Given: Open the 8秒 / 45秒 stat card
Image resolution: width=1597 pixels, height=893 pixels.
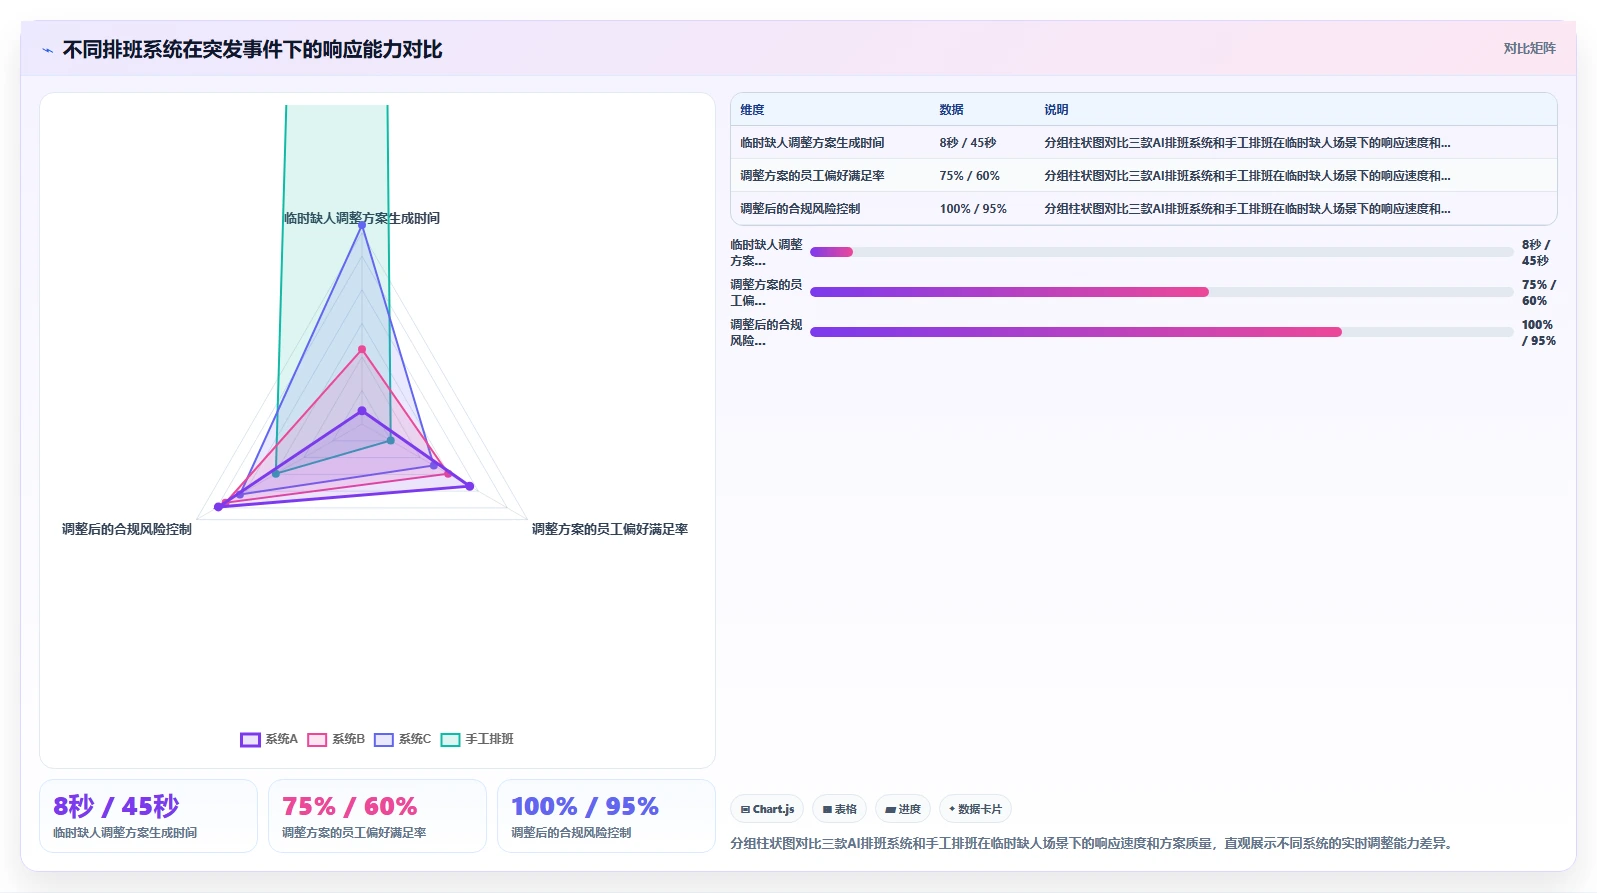Looking at the screenshot, I should point(148,816).
